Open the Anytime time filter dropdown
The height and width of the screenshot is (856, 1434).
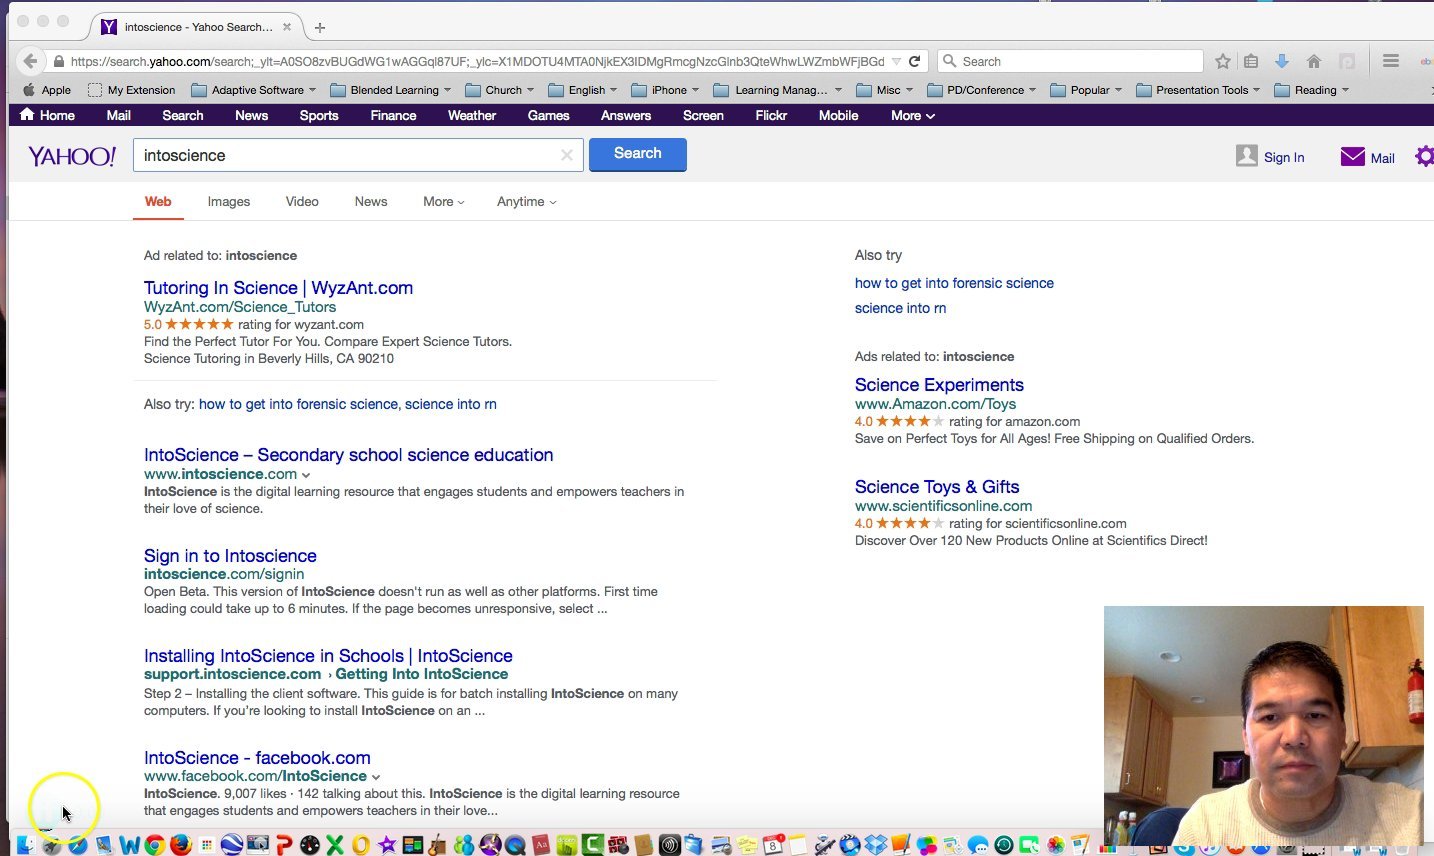[x=526, y=202]
